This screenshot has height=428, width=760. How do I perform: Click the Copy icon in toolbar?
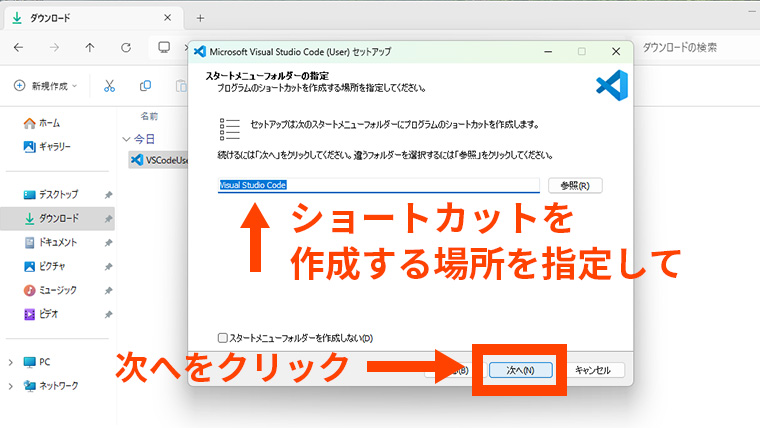pos(146,86)
